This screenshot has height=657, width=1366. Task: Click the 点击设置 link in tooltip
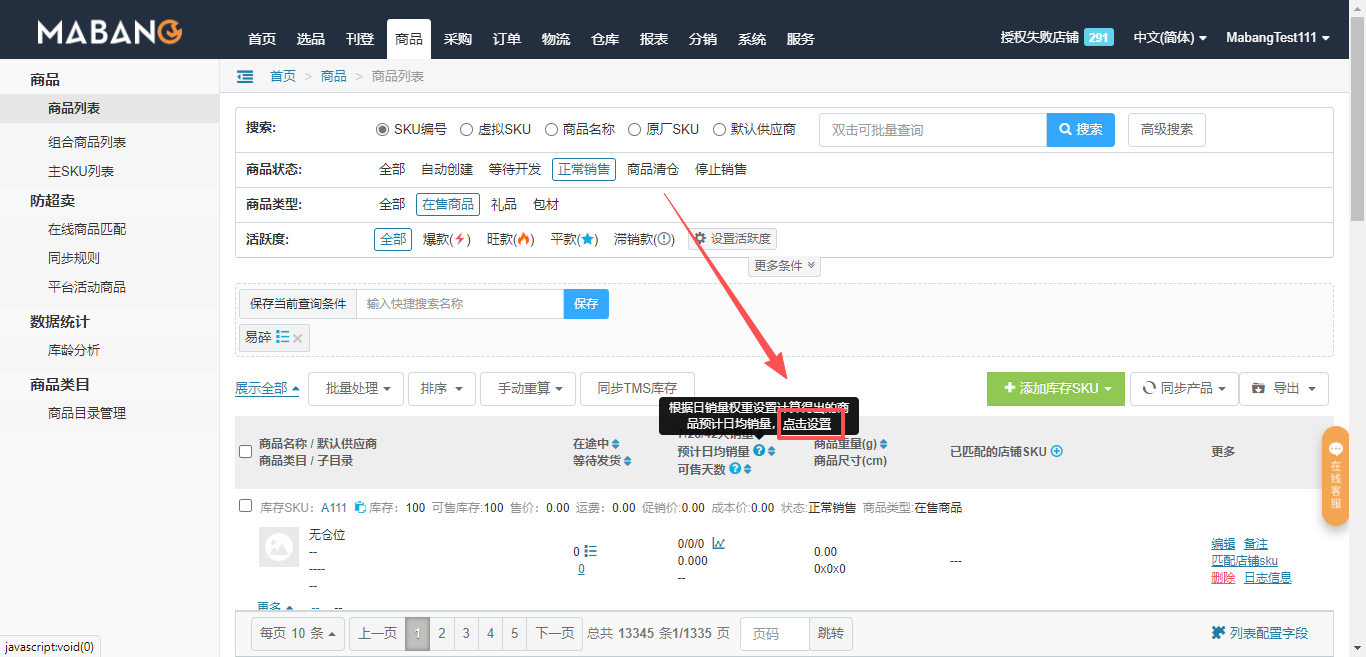(807, 424)
